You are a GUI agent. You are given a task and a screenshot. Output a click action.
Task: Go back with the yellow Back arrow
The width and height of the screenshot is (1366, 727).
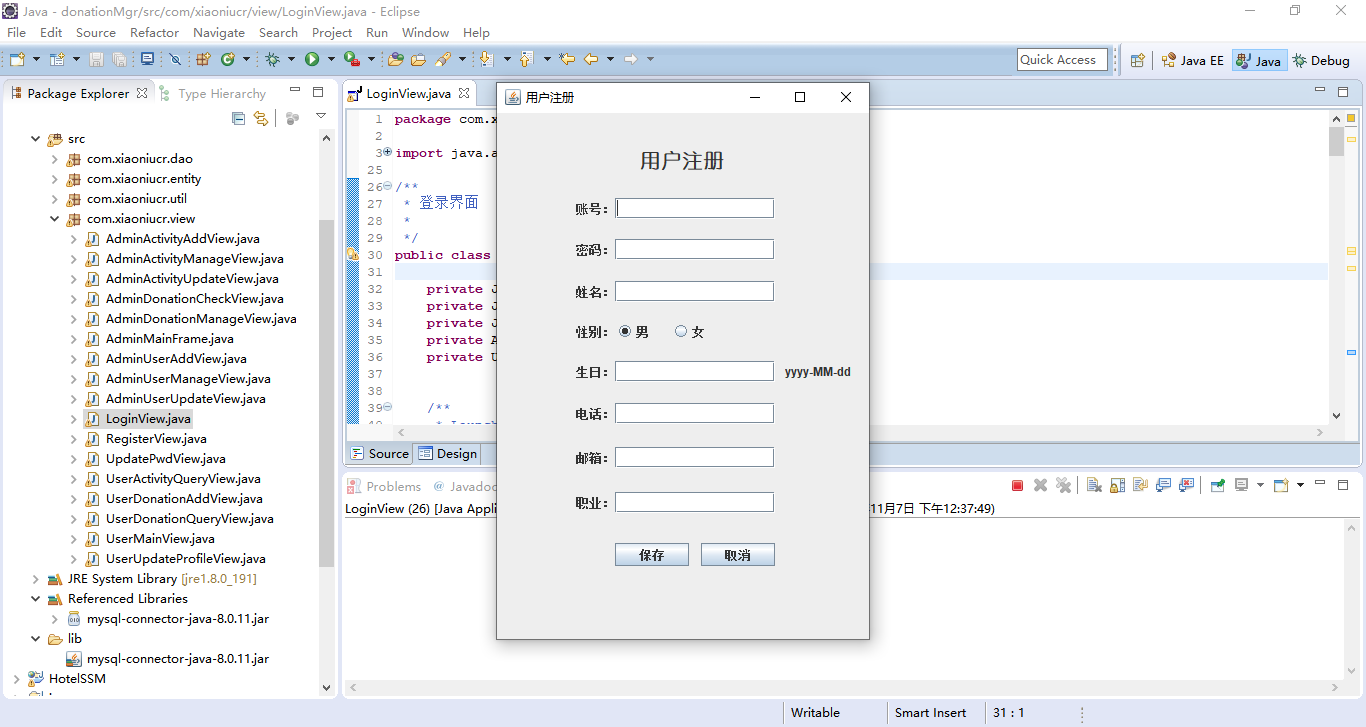coord(591,59)
